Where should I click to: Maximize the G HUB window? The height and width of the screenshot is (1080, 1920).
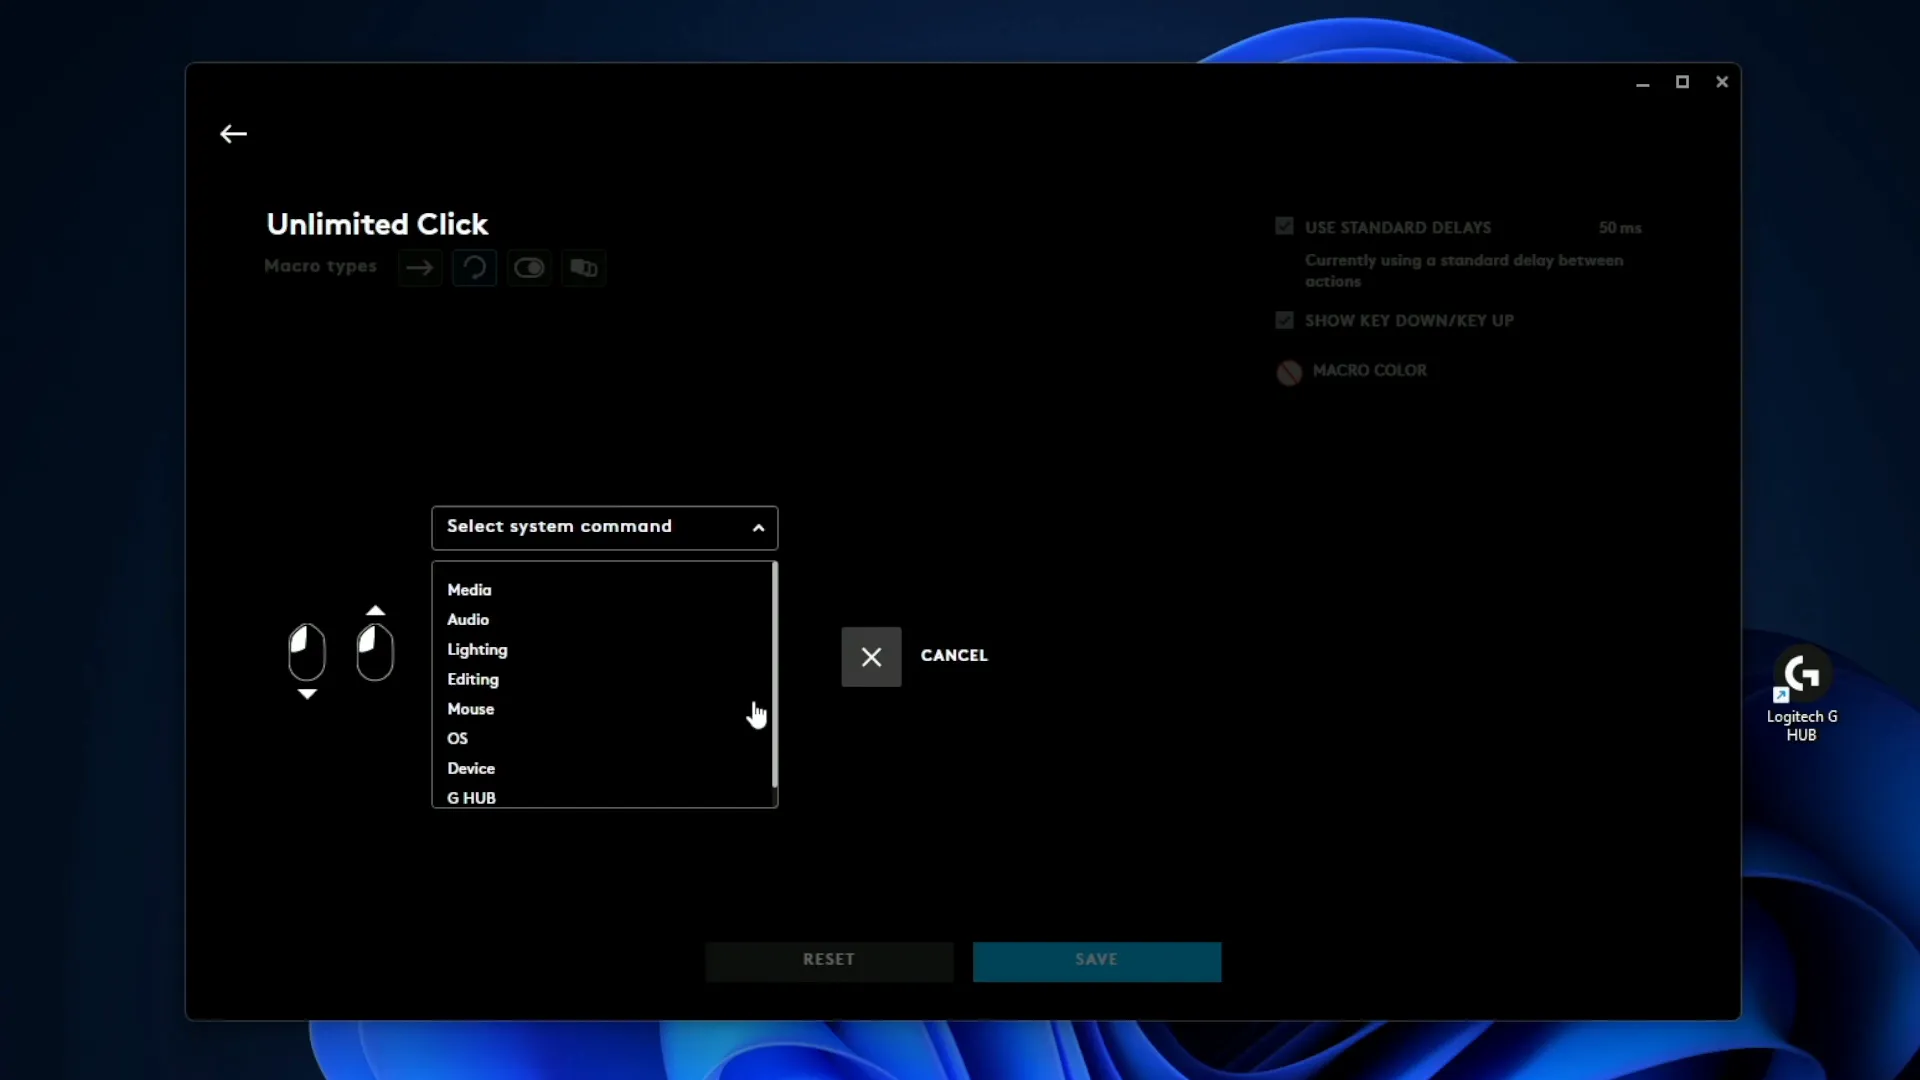point(1682,82)
